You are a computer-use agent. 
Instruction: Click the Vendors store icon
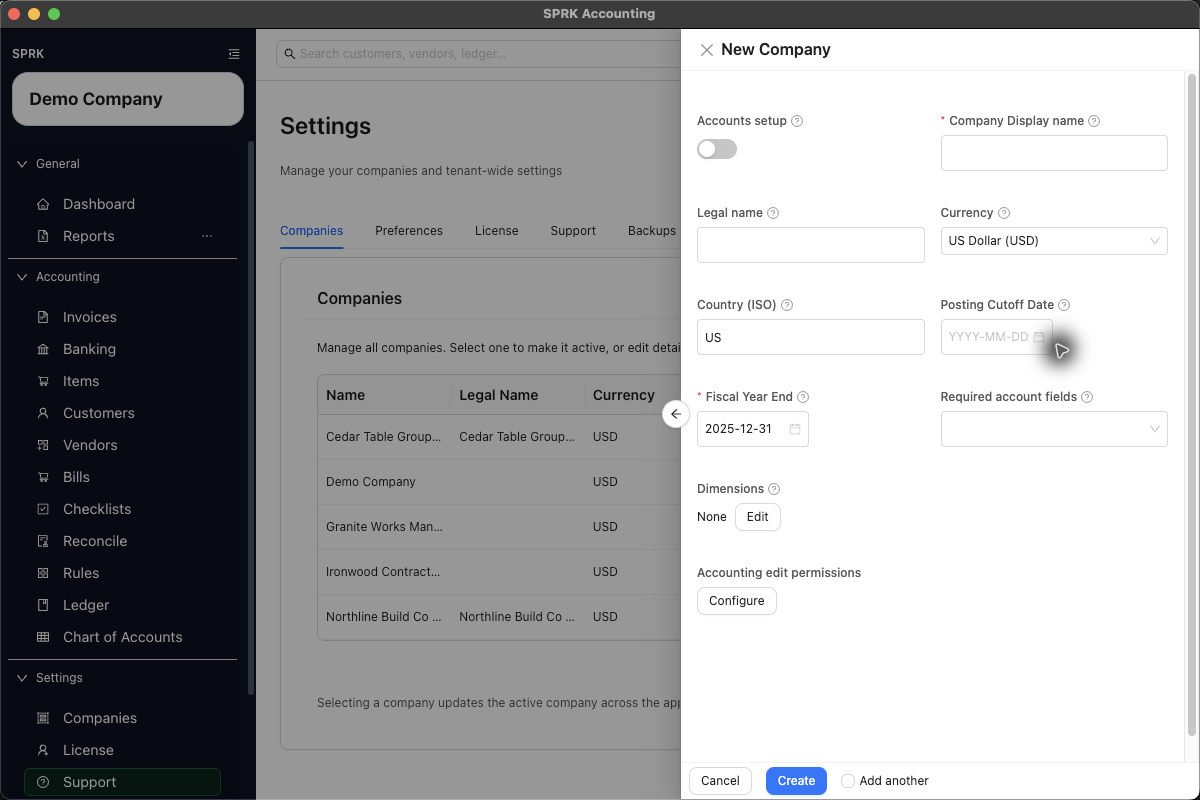(x=43, y=445)
